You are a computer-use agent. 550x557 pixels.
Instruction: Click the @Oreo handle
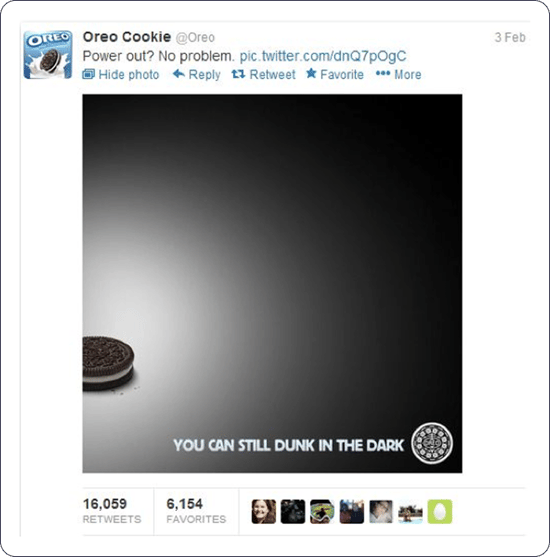195,38
